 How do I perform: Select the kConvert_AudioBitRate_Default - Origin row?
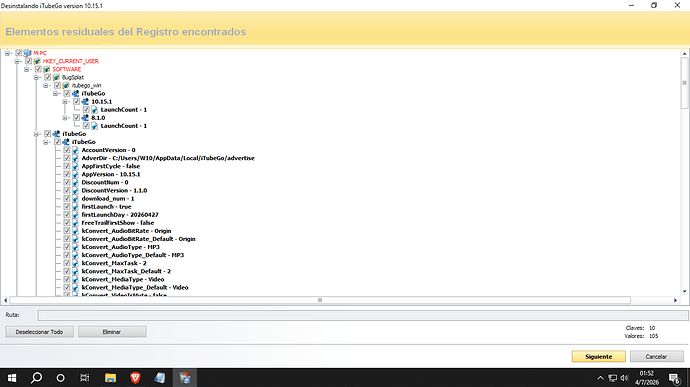click(x=139, y=239)
